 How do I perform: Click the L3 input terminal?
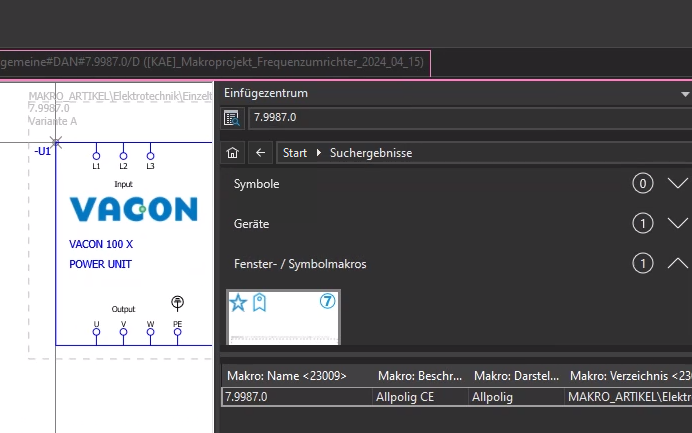pyautogui.click(x=150, y=156)
